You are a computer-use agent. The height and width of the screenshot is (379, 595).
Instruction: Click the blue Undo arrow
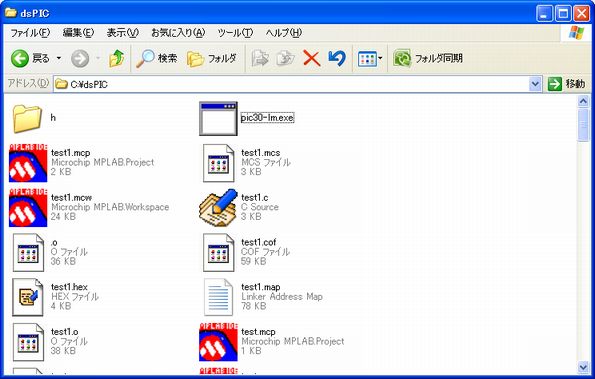pyautogui.click(x=337, y=58)
